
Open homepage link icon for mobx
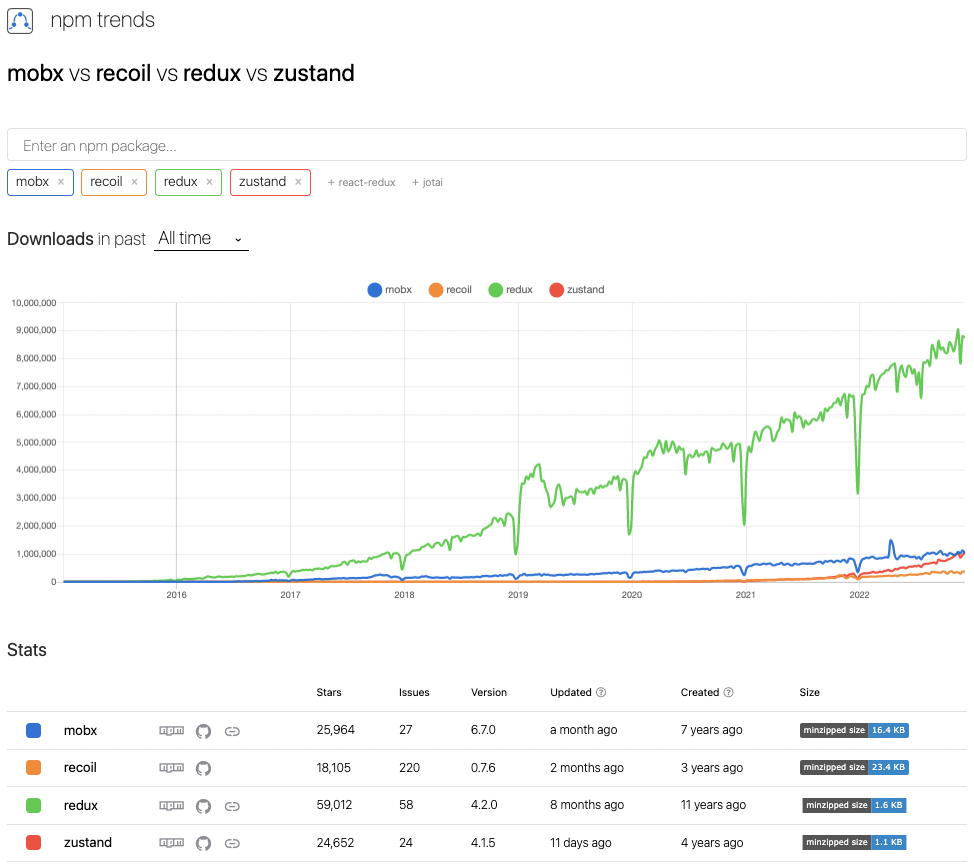coord(232,731)
